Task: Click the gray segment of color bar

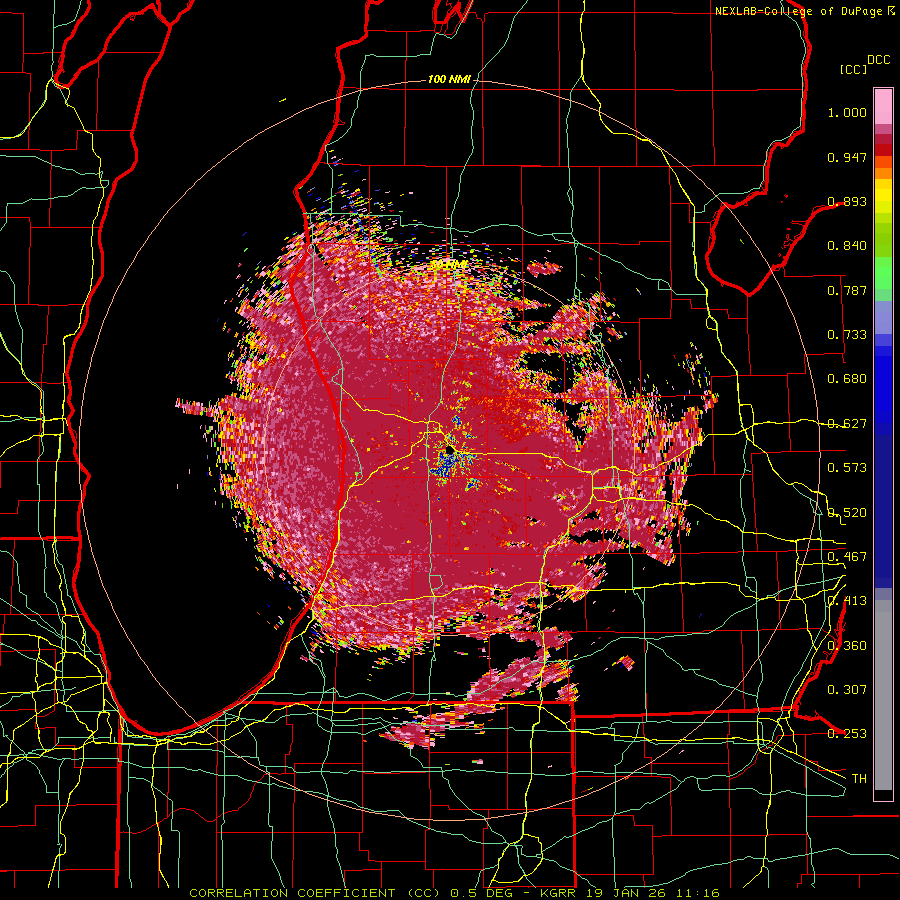Action: coord(883,695)
